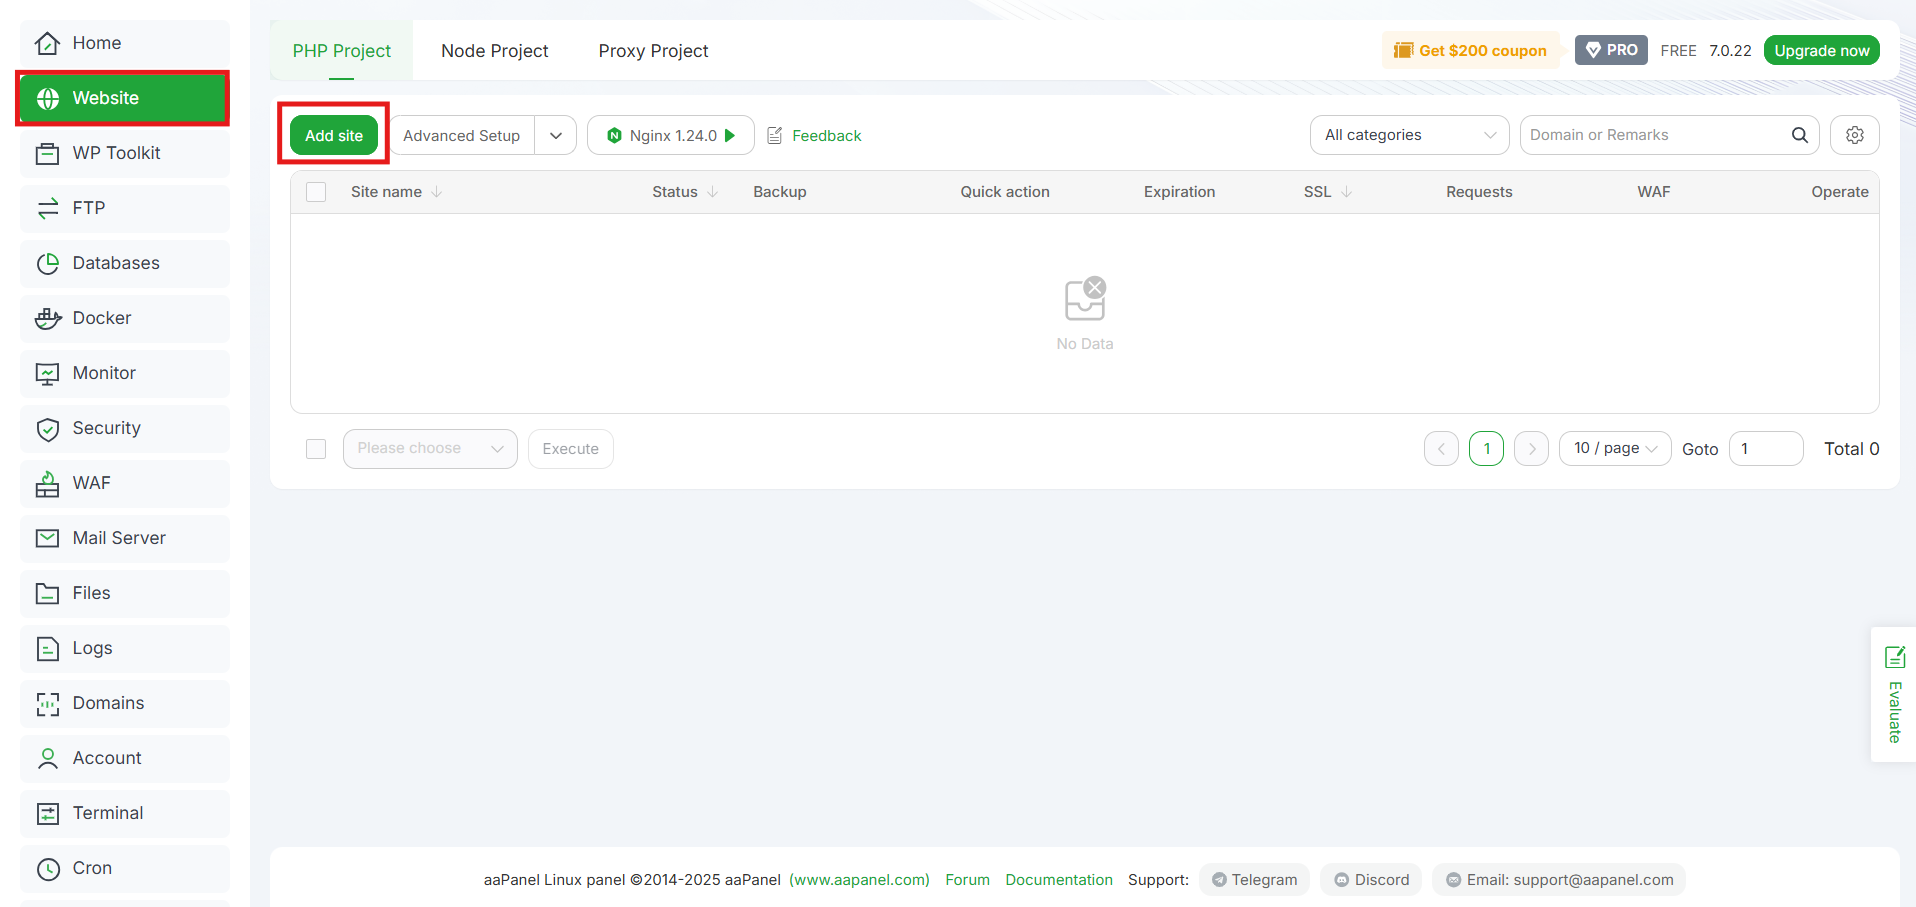Click the PRO diamond badge
1916x907 pixels.
[1611, 50]
